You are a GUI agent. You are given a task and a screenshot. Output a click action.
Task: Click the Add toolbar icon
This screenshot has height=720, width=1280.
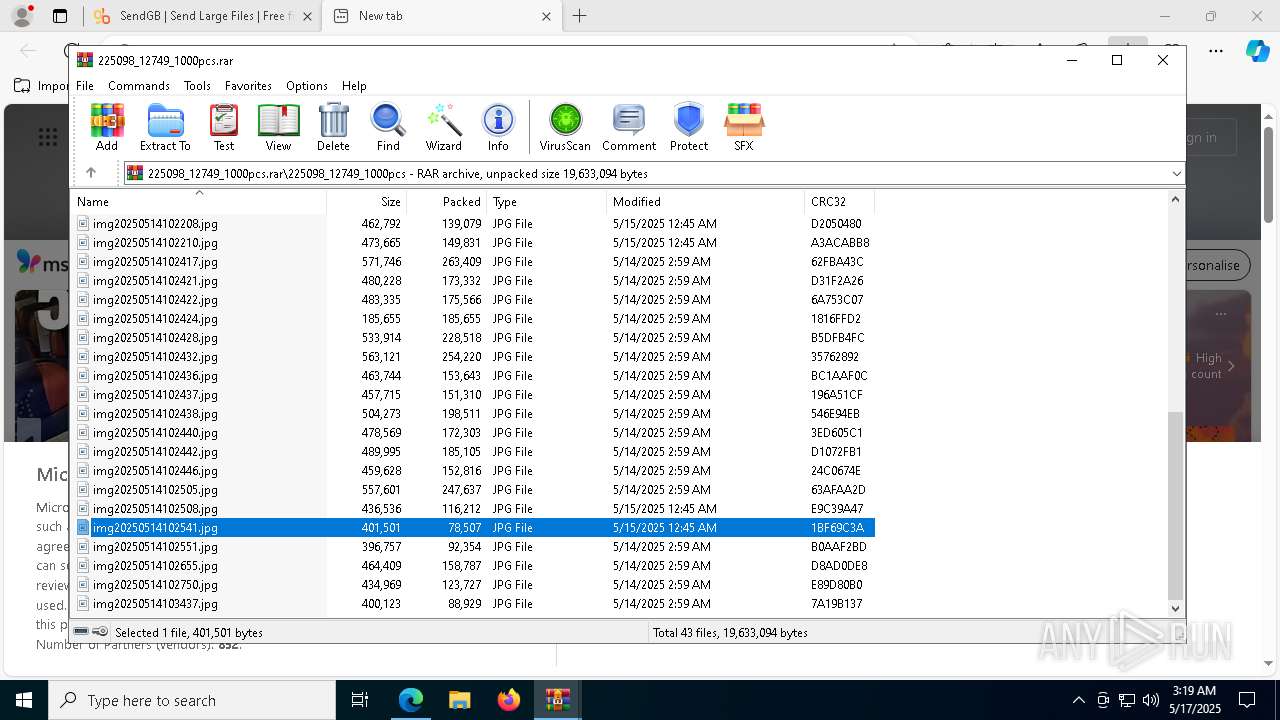point(107,127)
